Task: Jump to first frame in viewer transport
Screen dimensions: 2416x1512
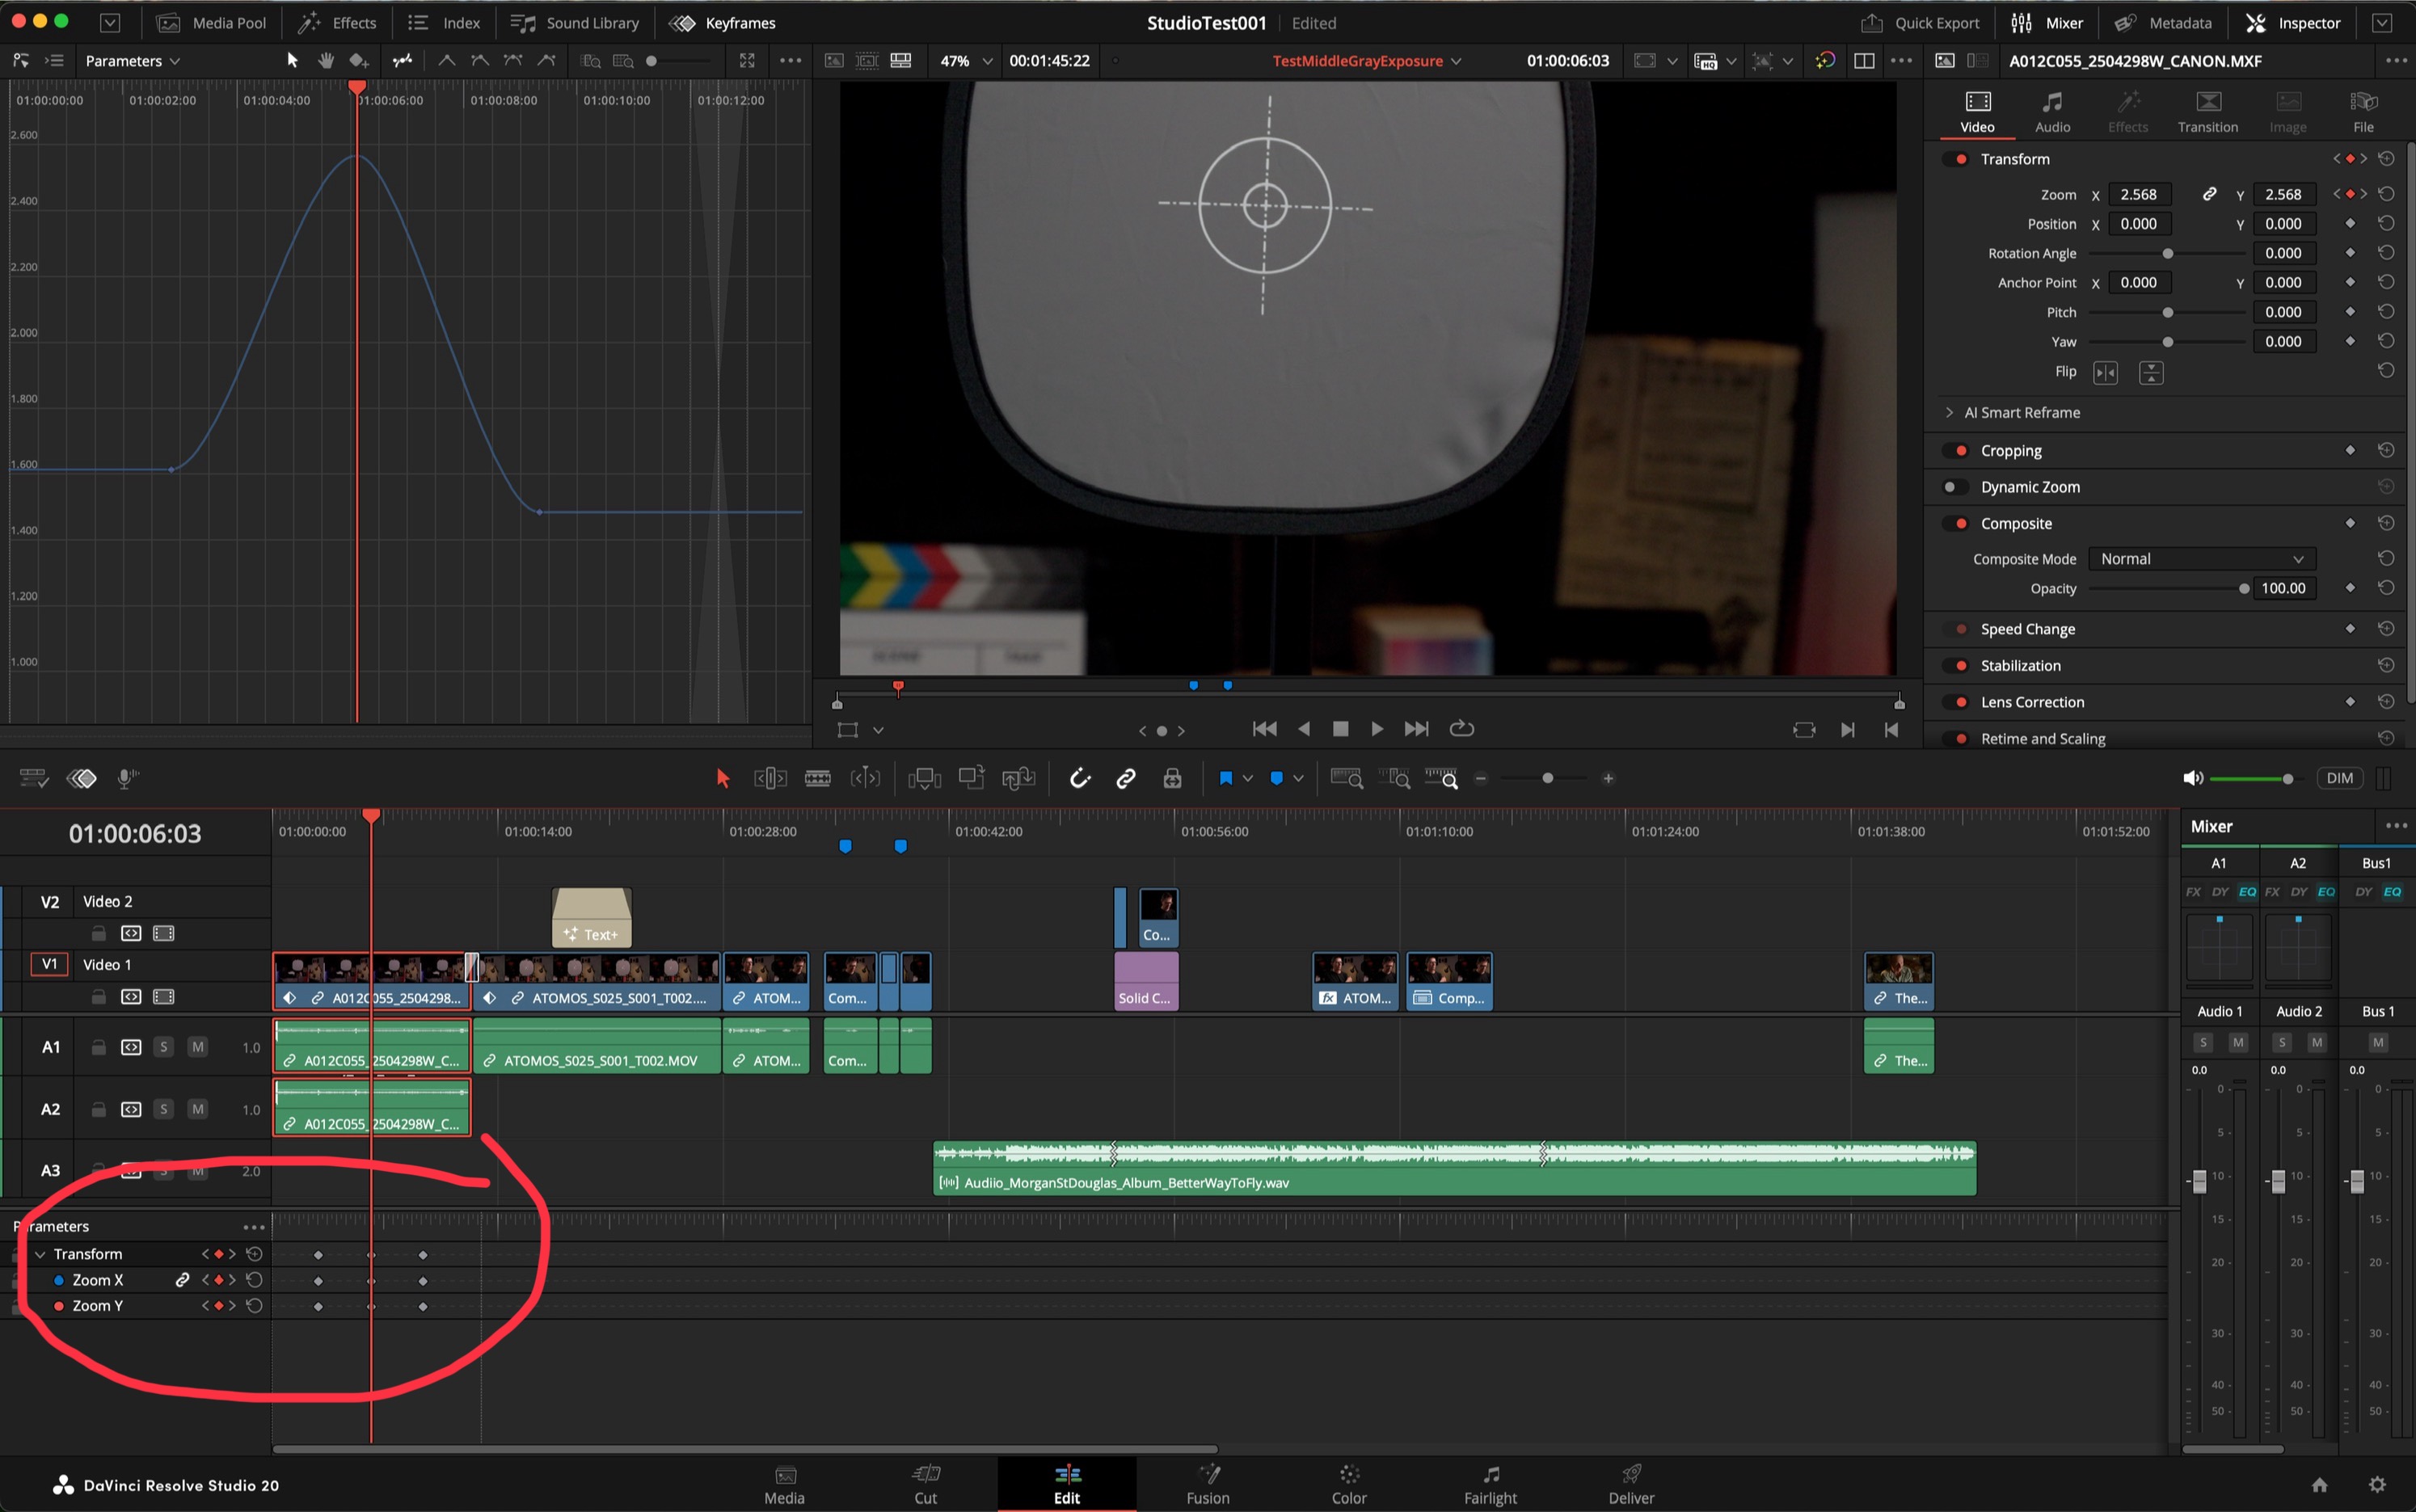Action: coord(1264,729)
